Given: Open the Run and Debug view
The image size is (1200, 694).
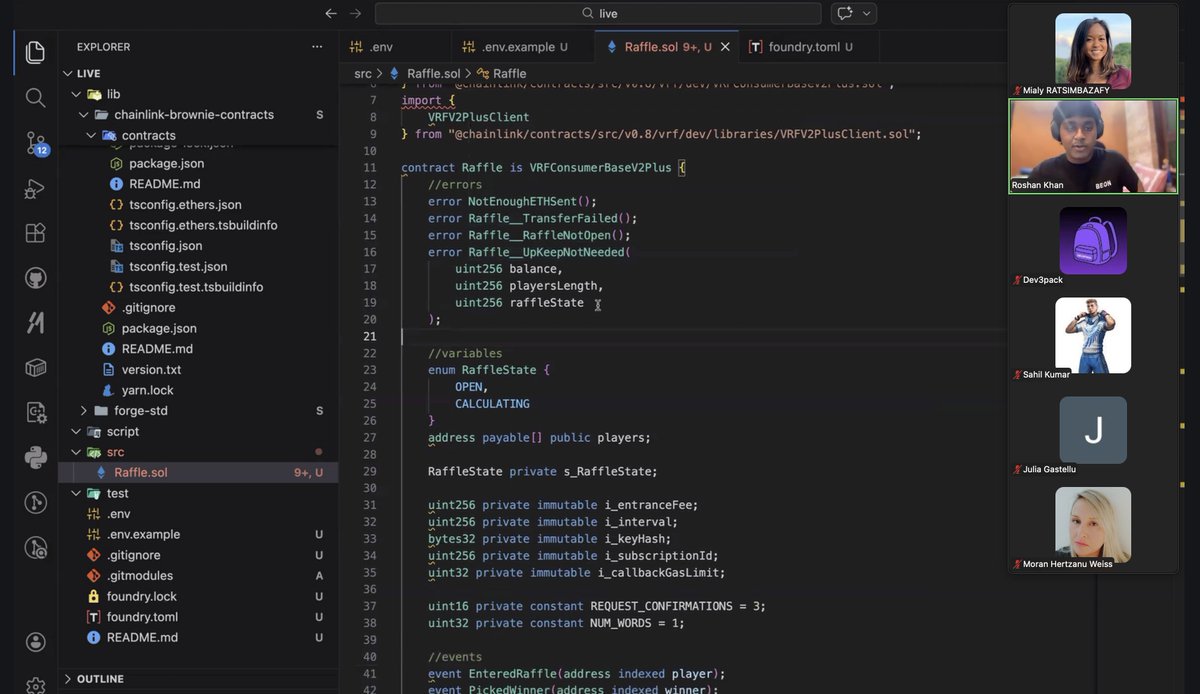Looking at the screenshot, I should coord(35,188).
